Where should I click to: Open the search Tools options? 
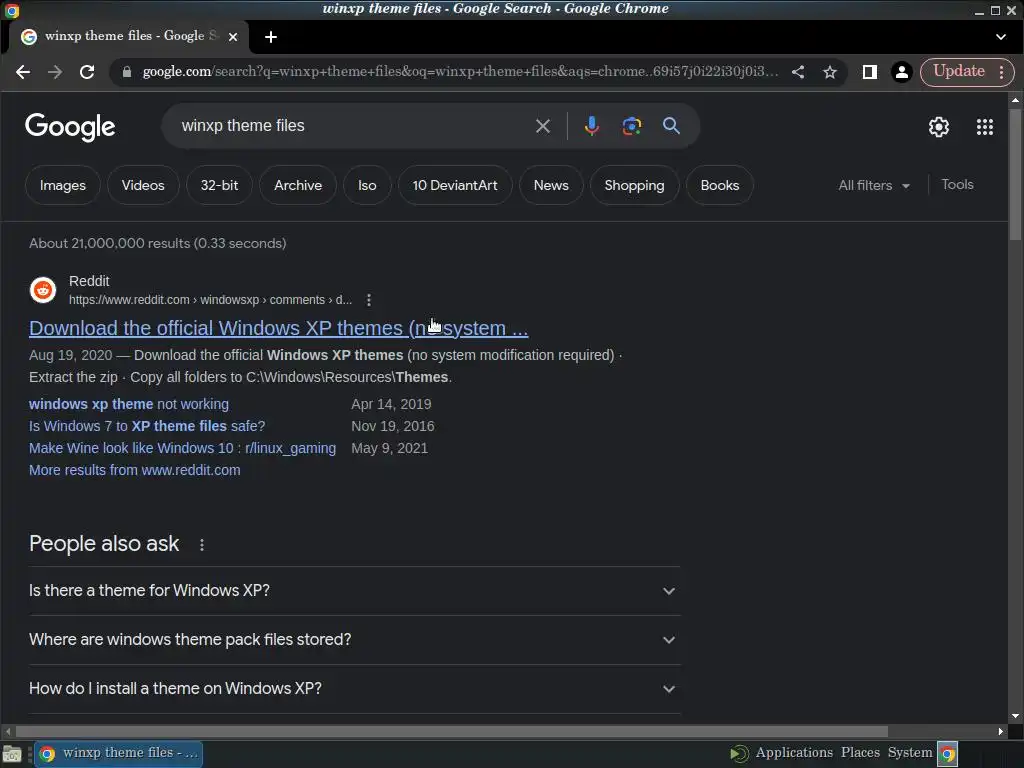957,185
